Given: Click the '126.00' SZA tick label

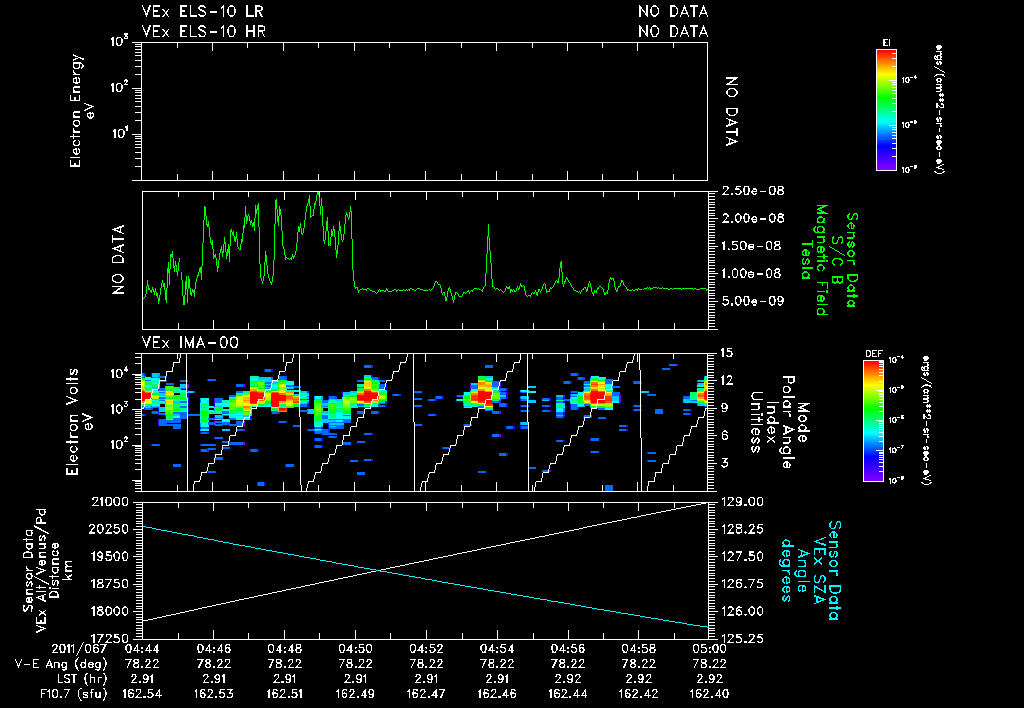Looking at the screenshot, I should pyautogui.click(x=743, y=611).
